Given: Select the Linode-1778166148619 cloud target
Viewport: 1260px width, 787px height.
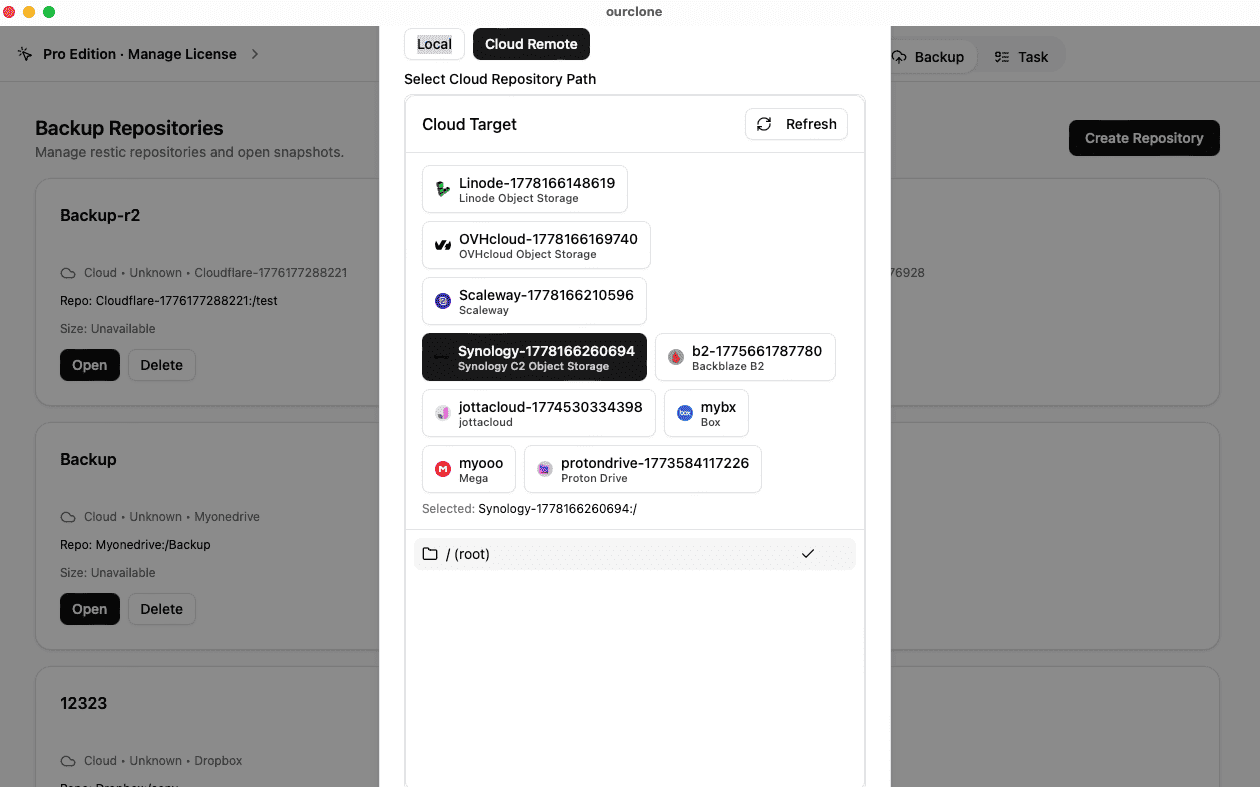Looking at the screenshot, I should tap(525, 189).
